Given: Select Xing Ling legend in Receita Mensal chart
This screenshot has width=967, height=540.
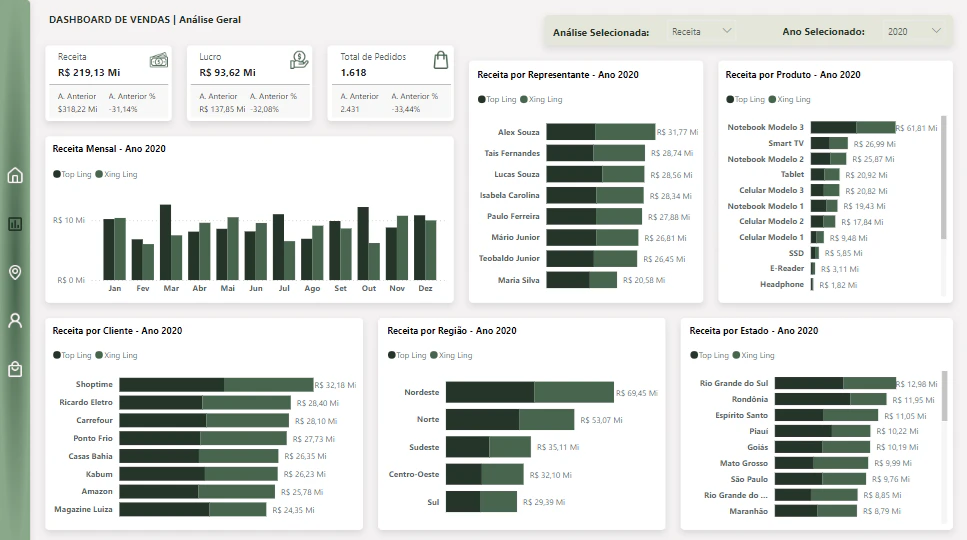Looking at the screenshot, I should tap(117, 174).
